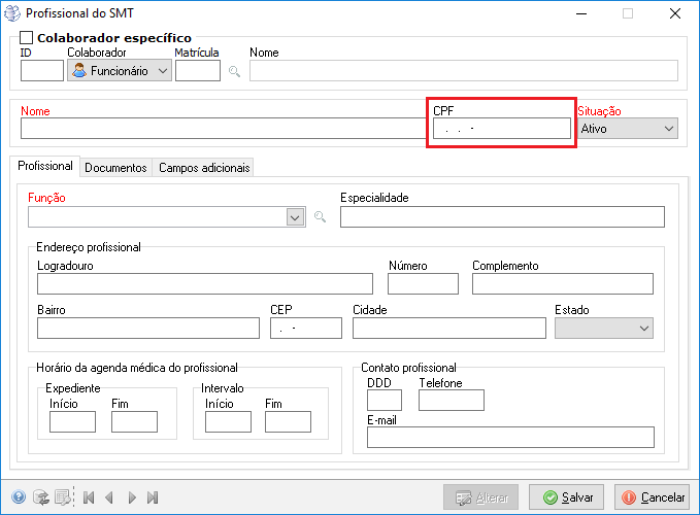Image resolution: width=700 pixels, height=515 pixels.
Task: Click the search magnifier next to Função
Action: click(x=320, y=217)
